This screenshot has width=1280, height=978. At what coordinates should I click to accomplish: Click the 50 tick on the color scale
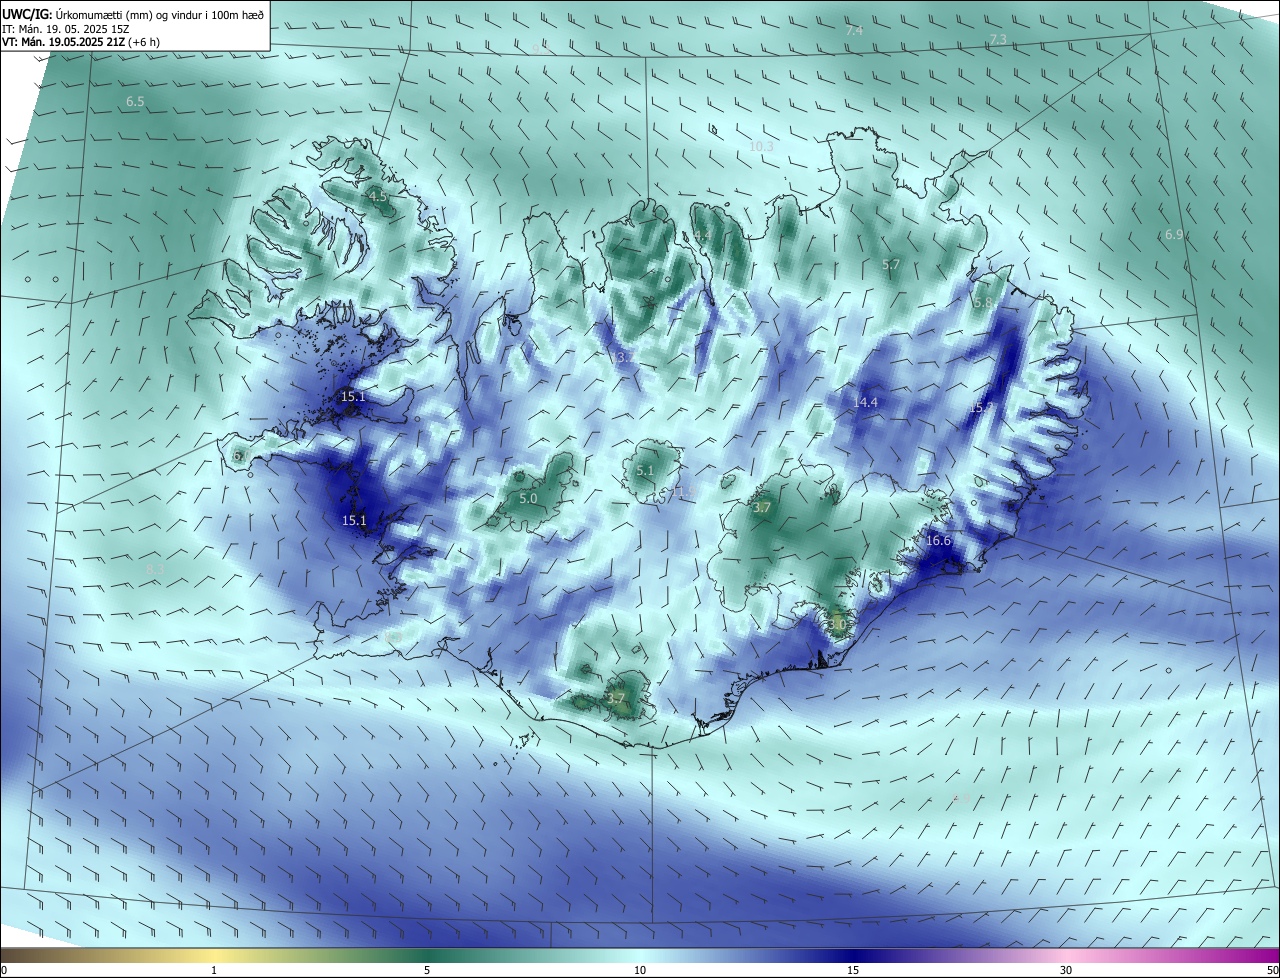pos(1271,970)
